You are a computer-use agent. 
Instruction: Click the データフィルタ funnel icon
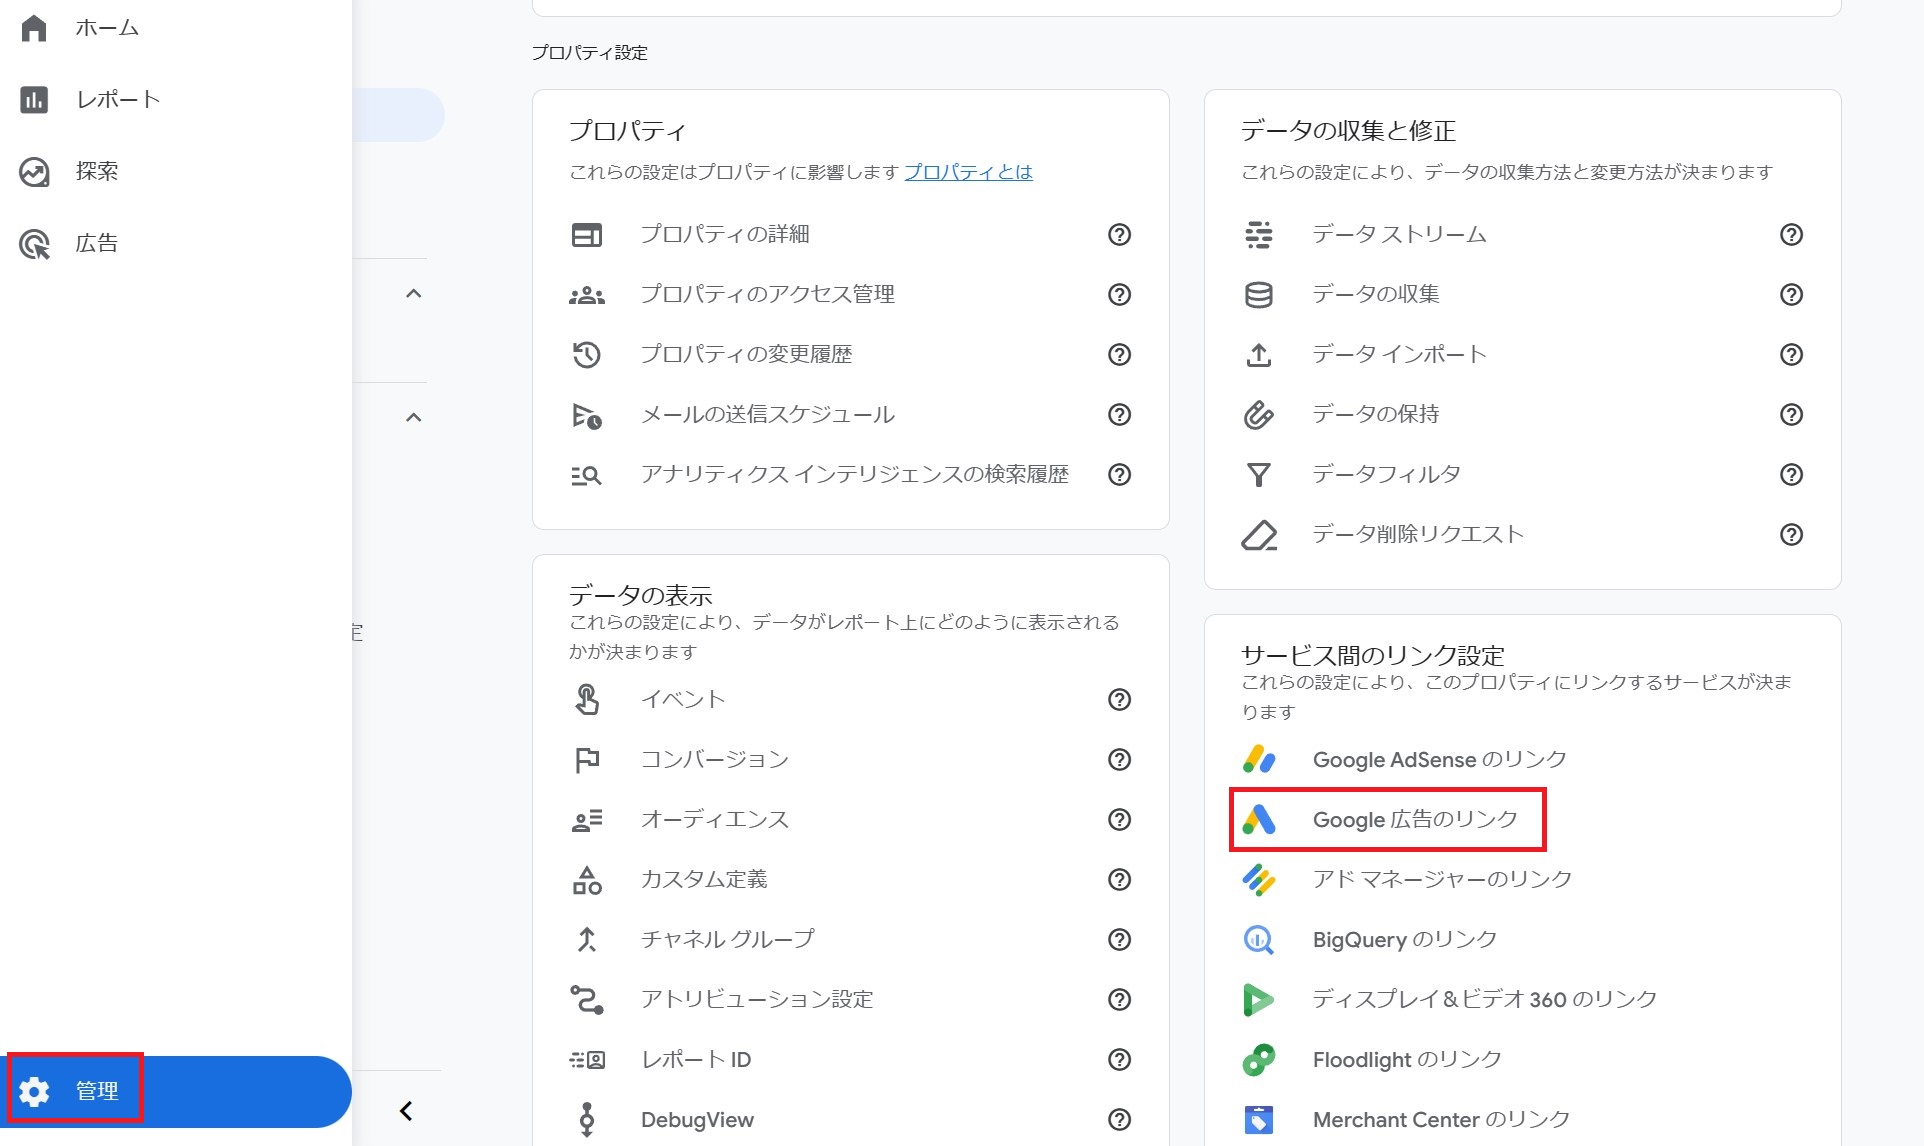click(1259, 475)
